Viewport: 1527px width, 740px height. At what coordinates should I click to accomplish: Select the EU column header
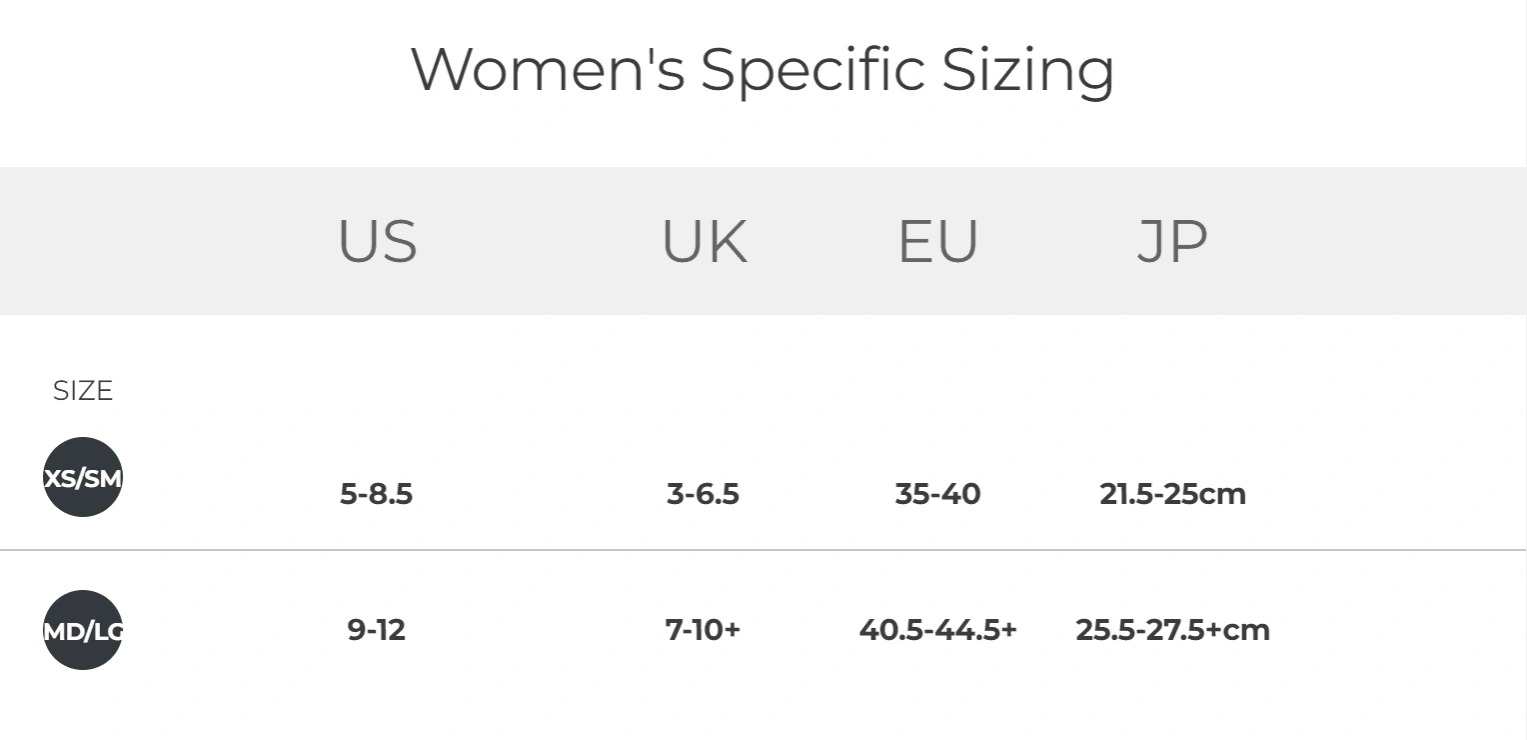click(938, 241)
